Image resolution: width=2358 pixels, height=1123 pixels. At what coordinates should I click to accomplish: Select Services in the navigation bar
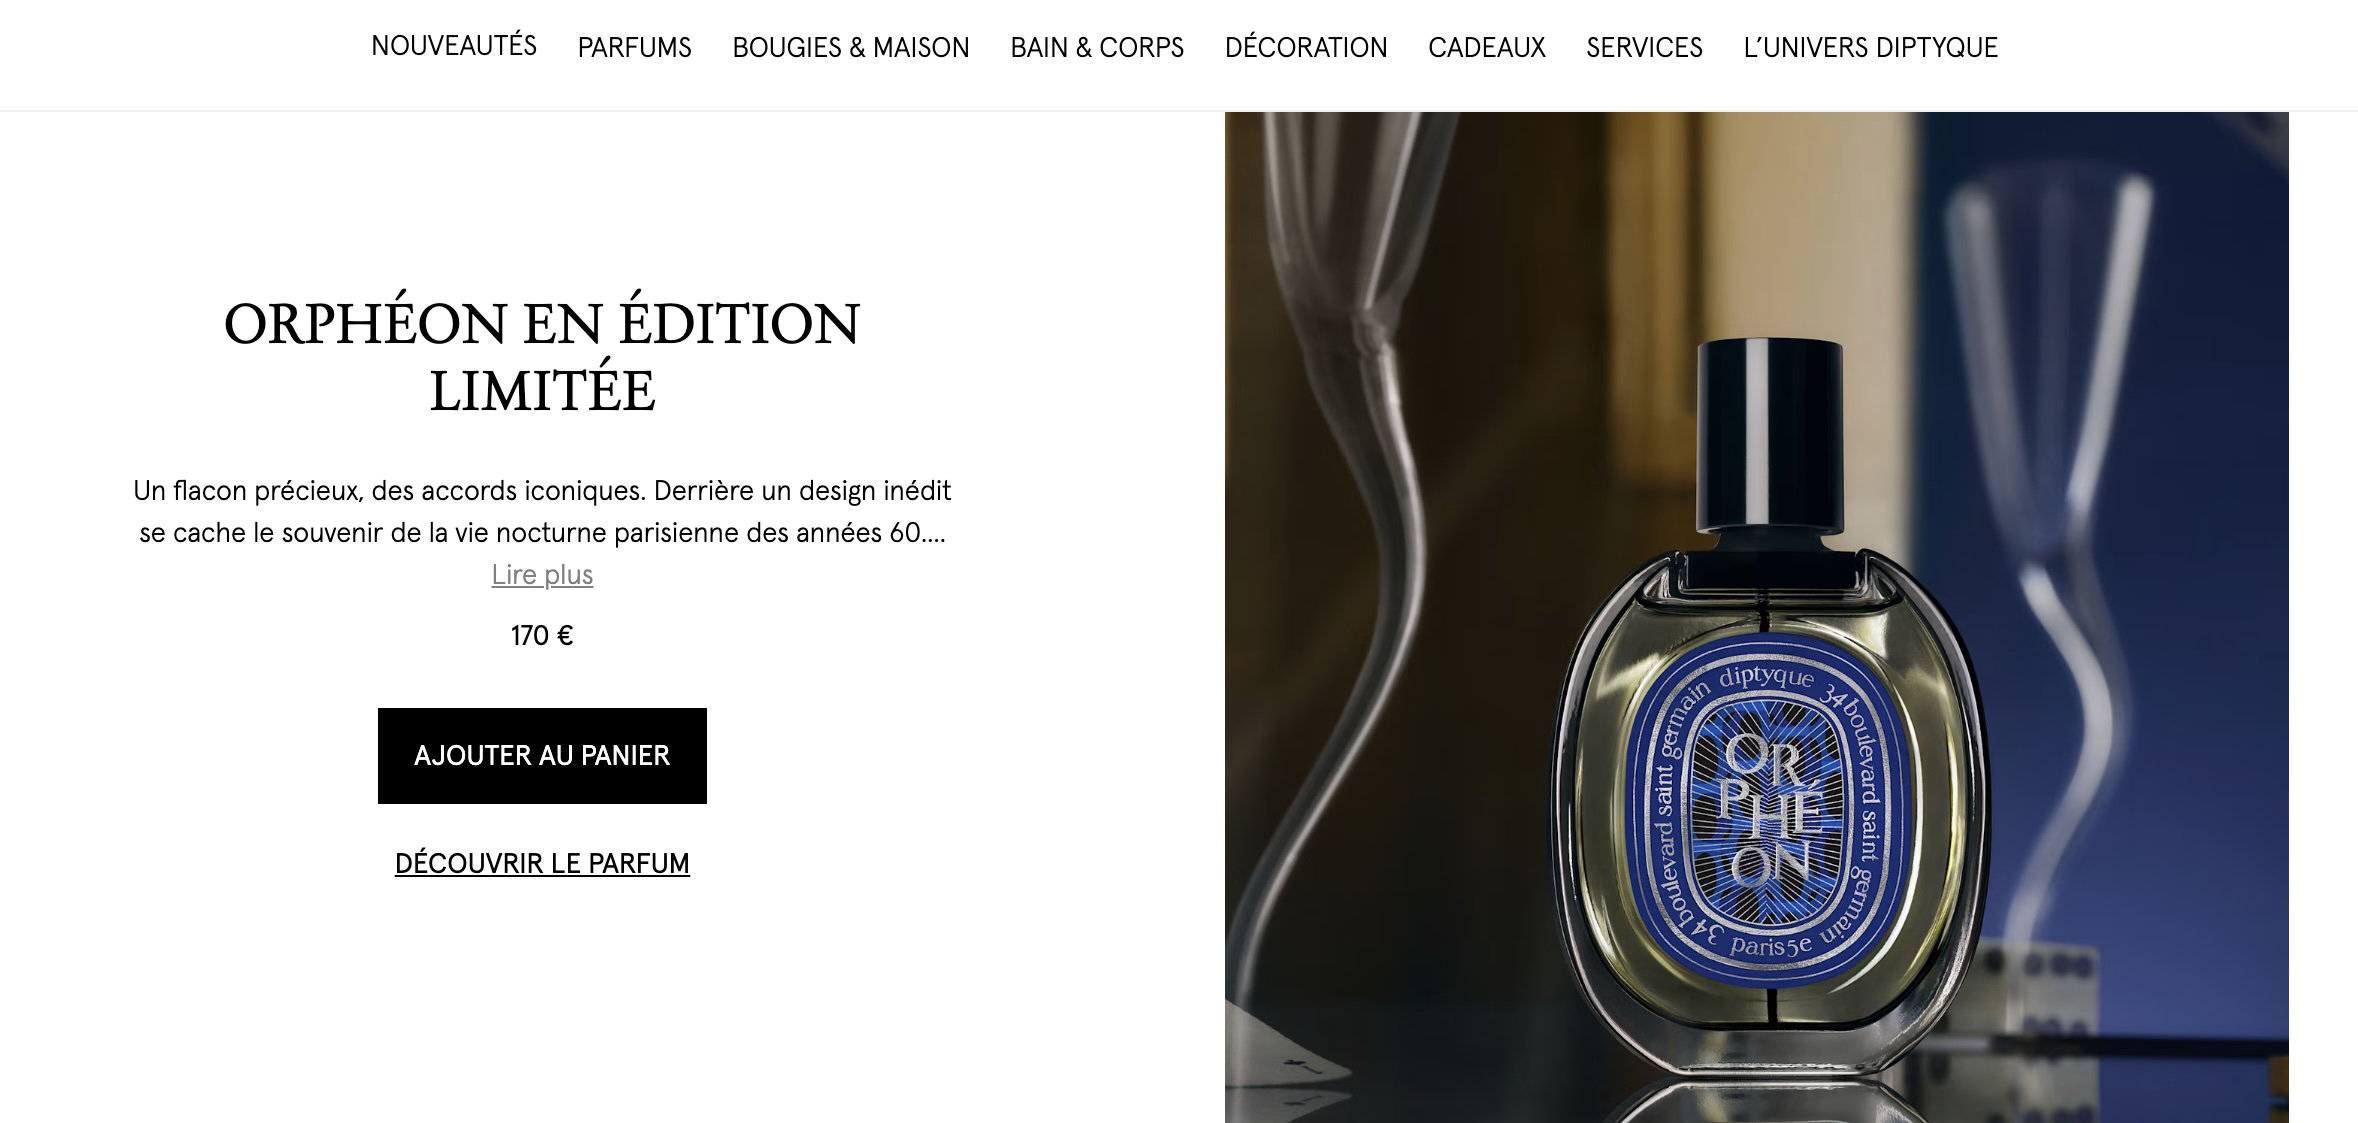click(1644, 47)
